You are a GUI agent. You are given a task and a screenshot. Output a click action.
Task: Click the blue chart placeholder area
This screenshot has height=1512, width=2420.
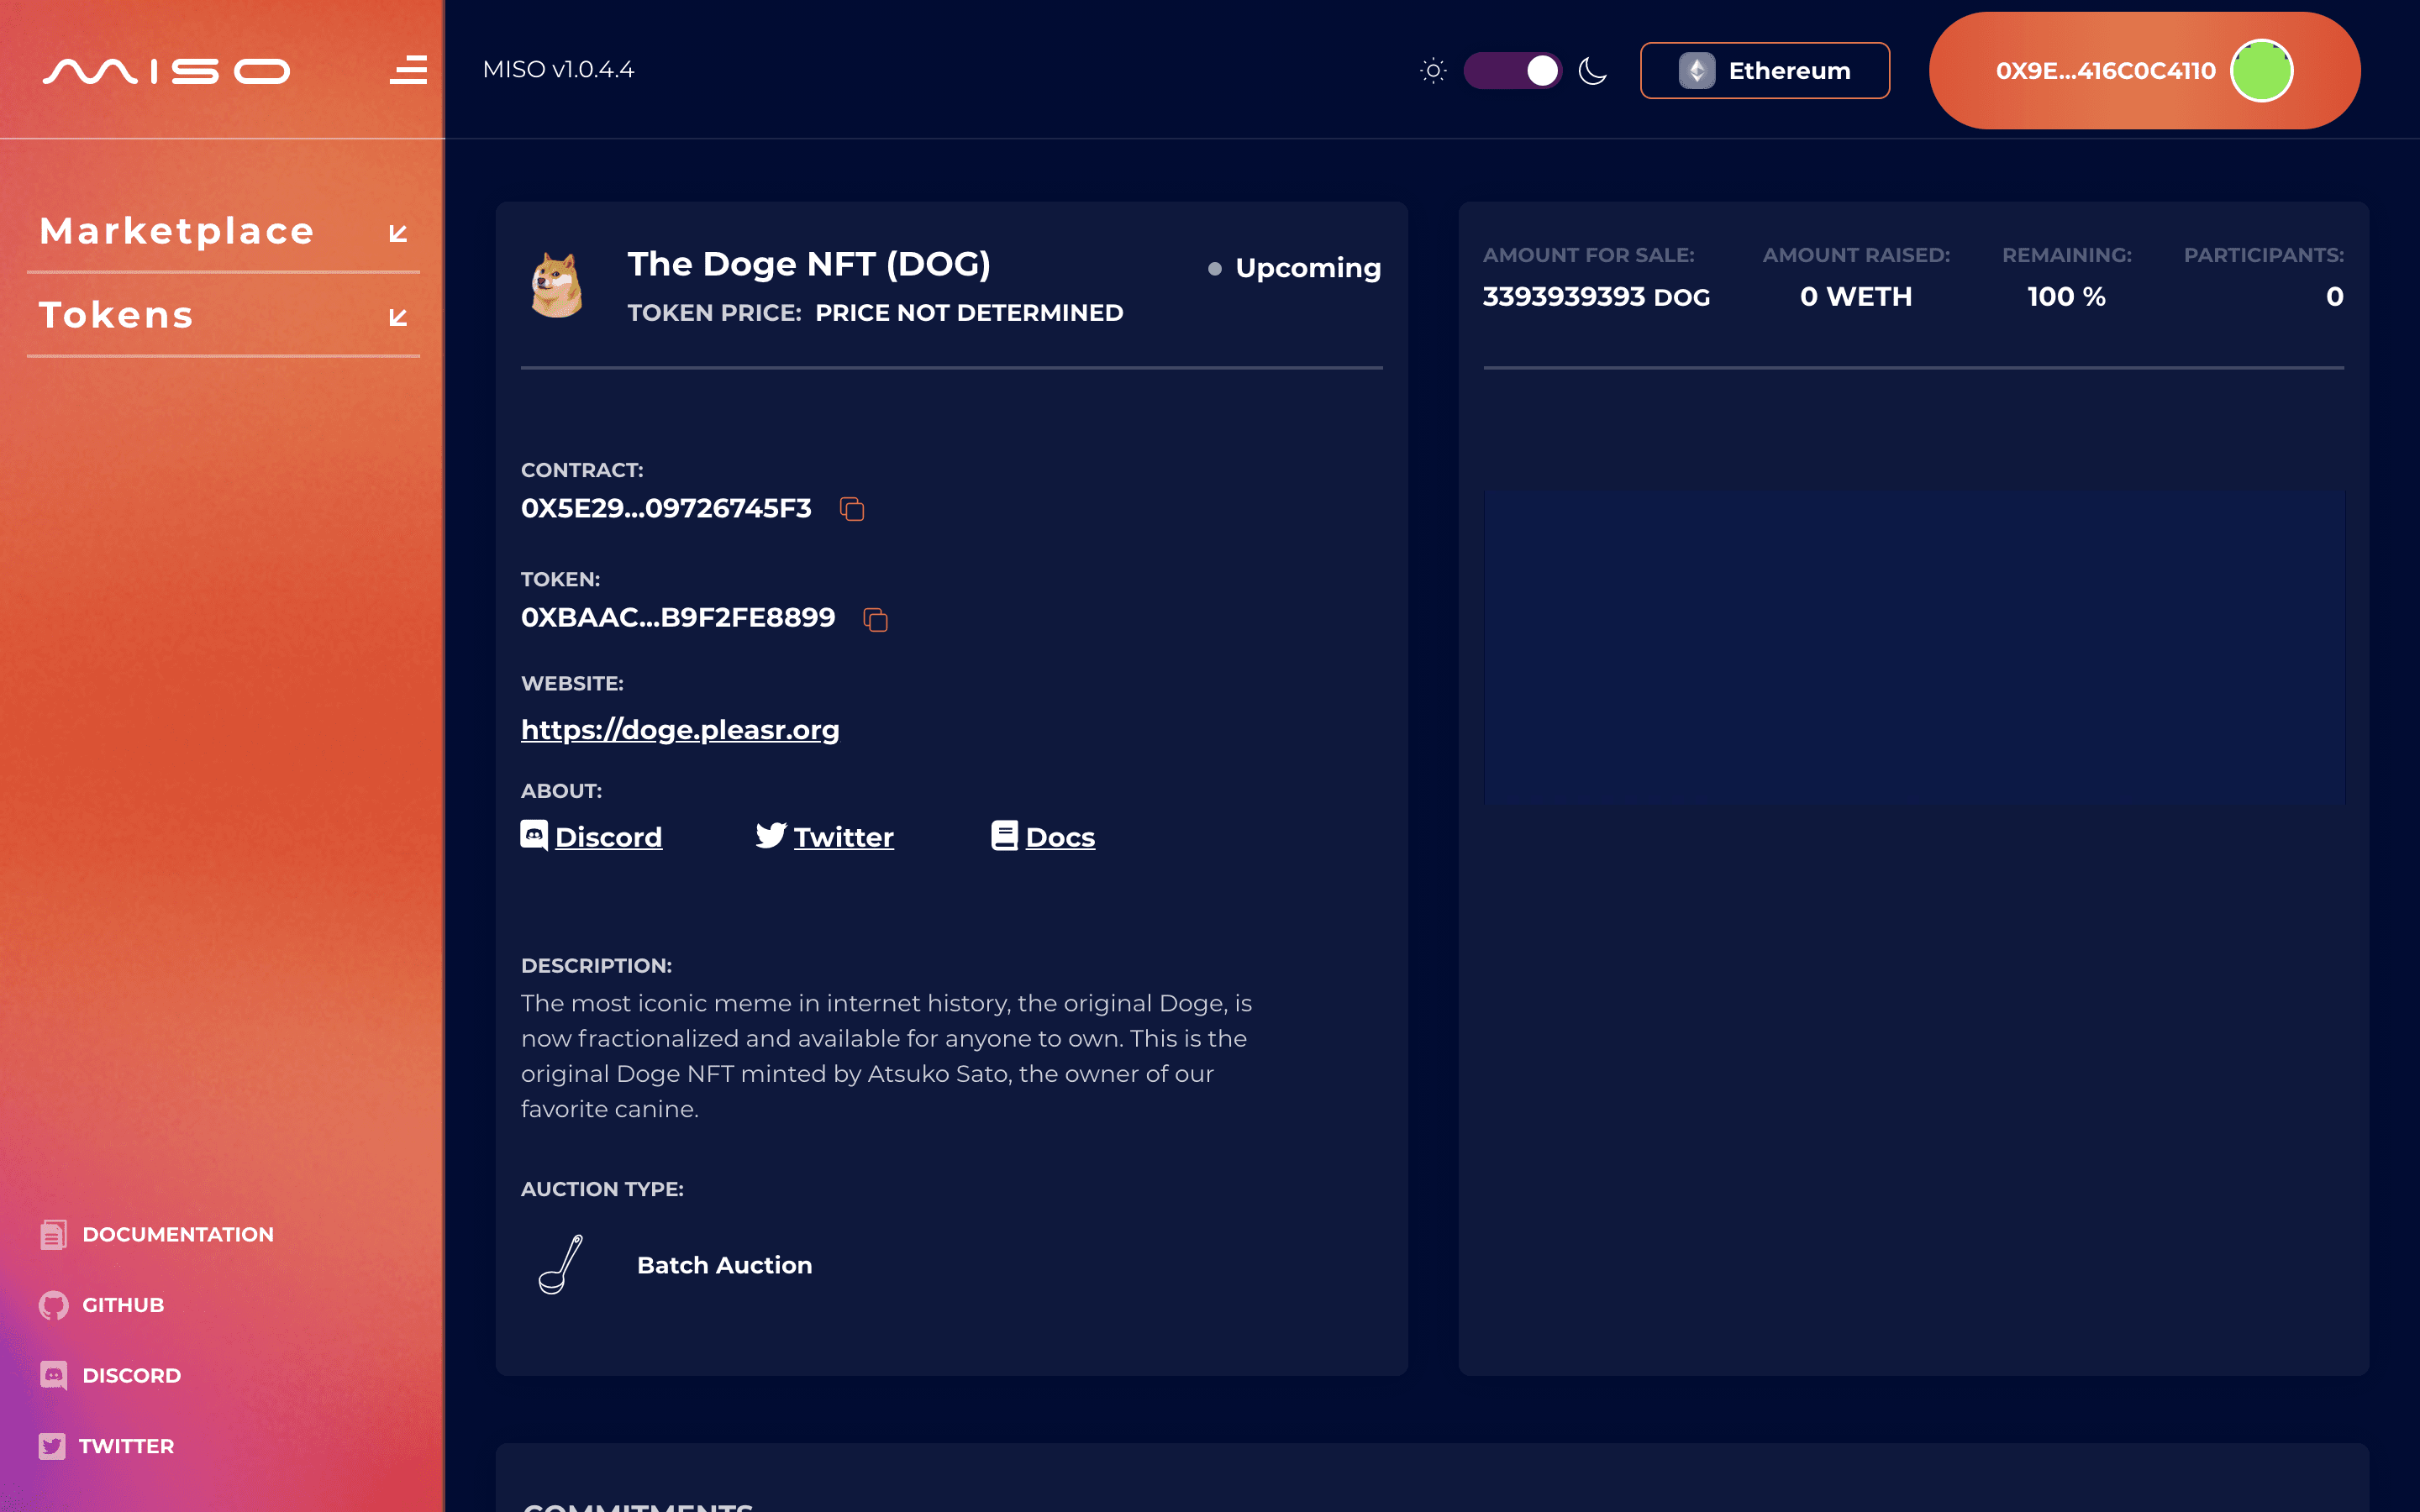pos(1914,647)
